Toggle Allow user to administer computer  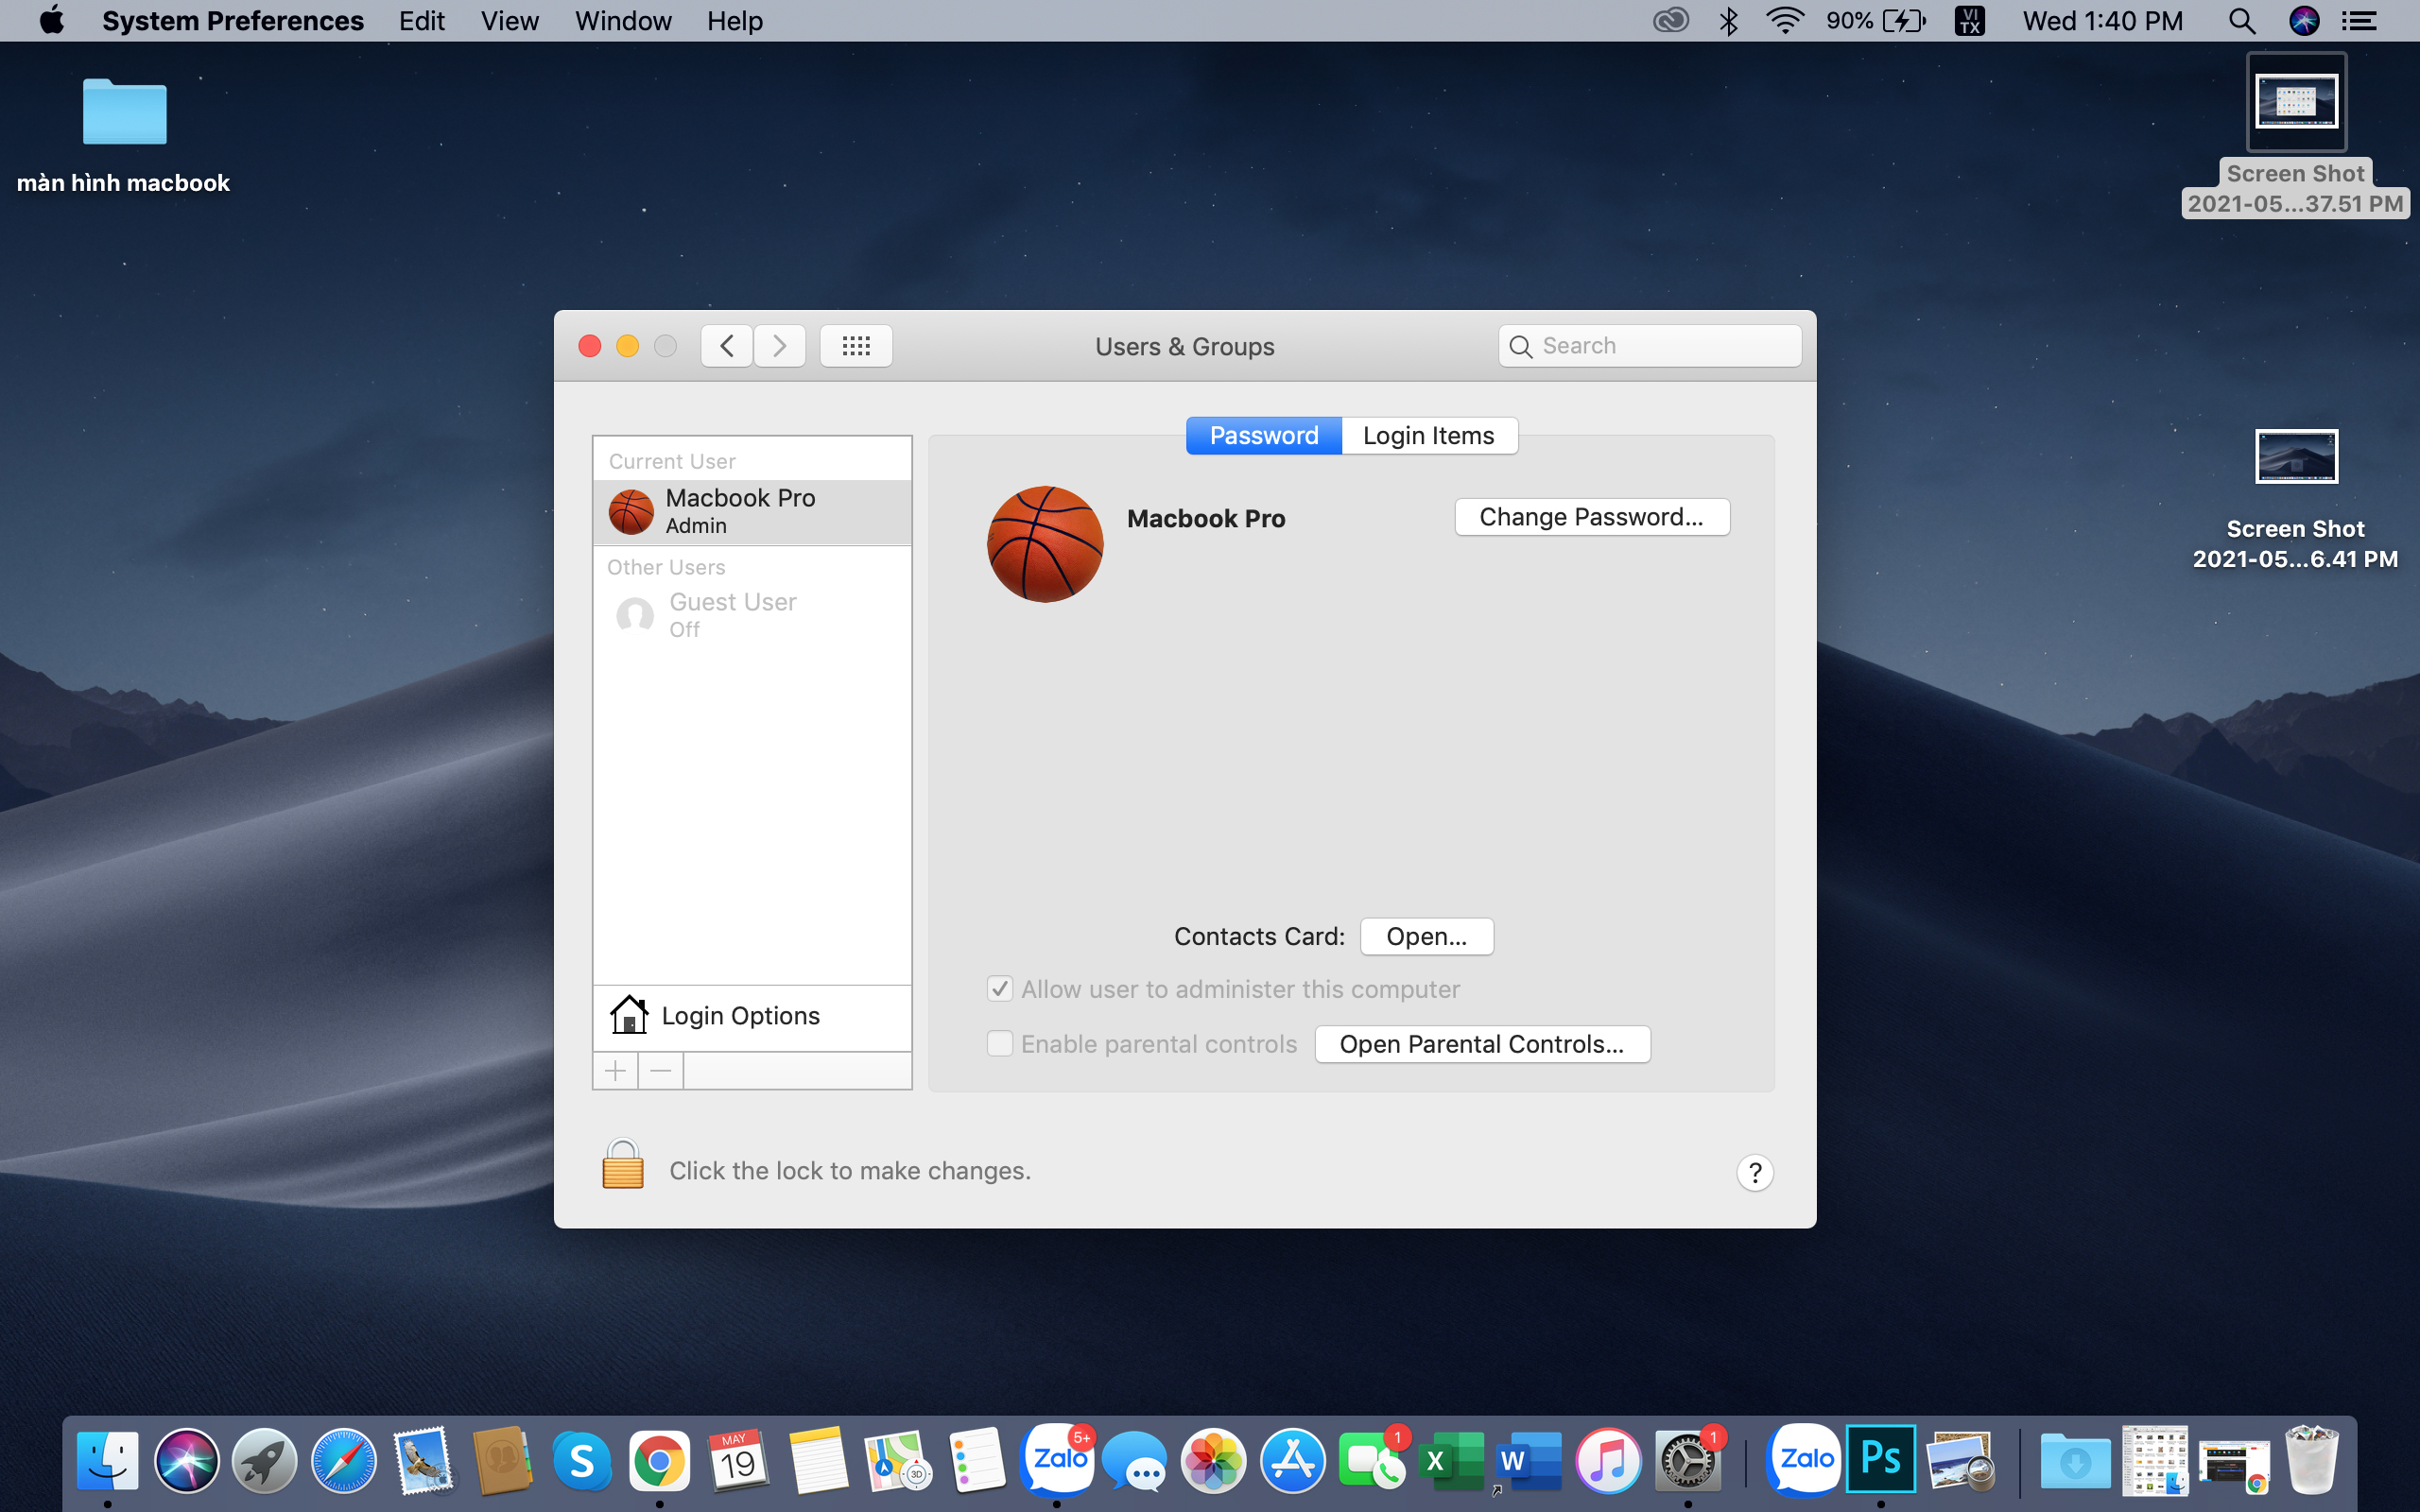point(1000,988)
